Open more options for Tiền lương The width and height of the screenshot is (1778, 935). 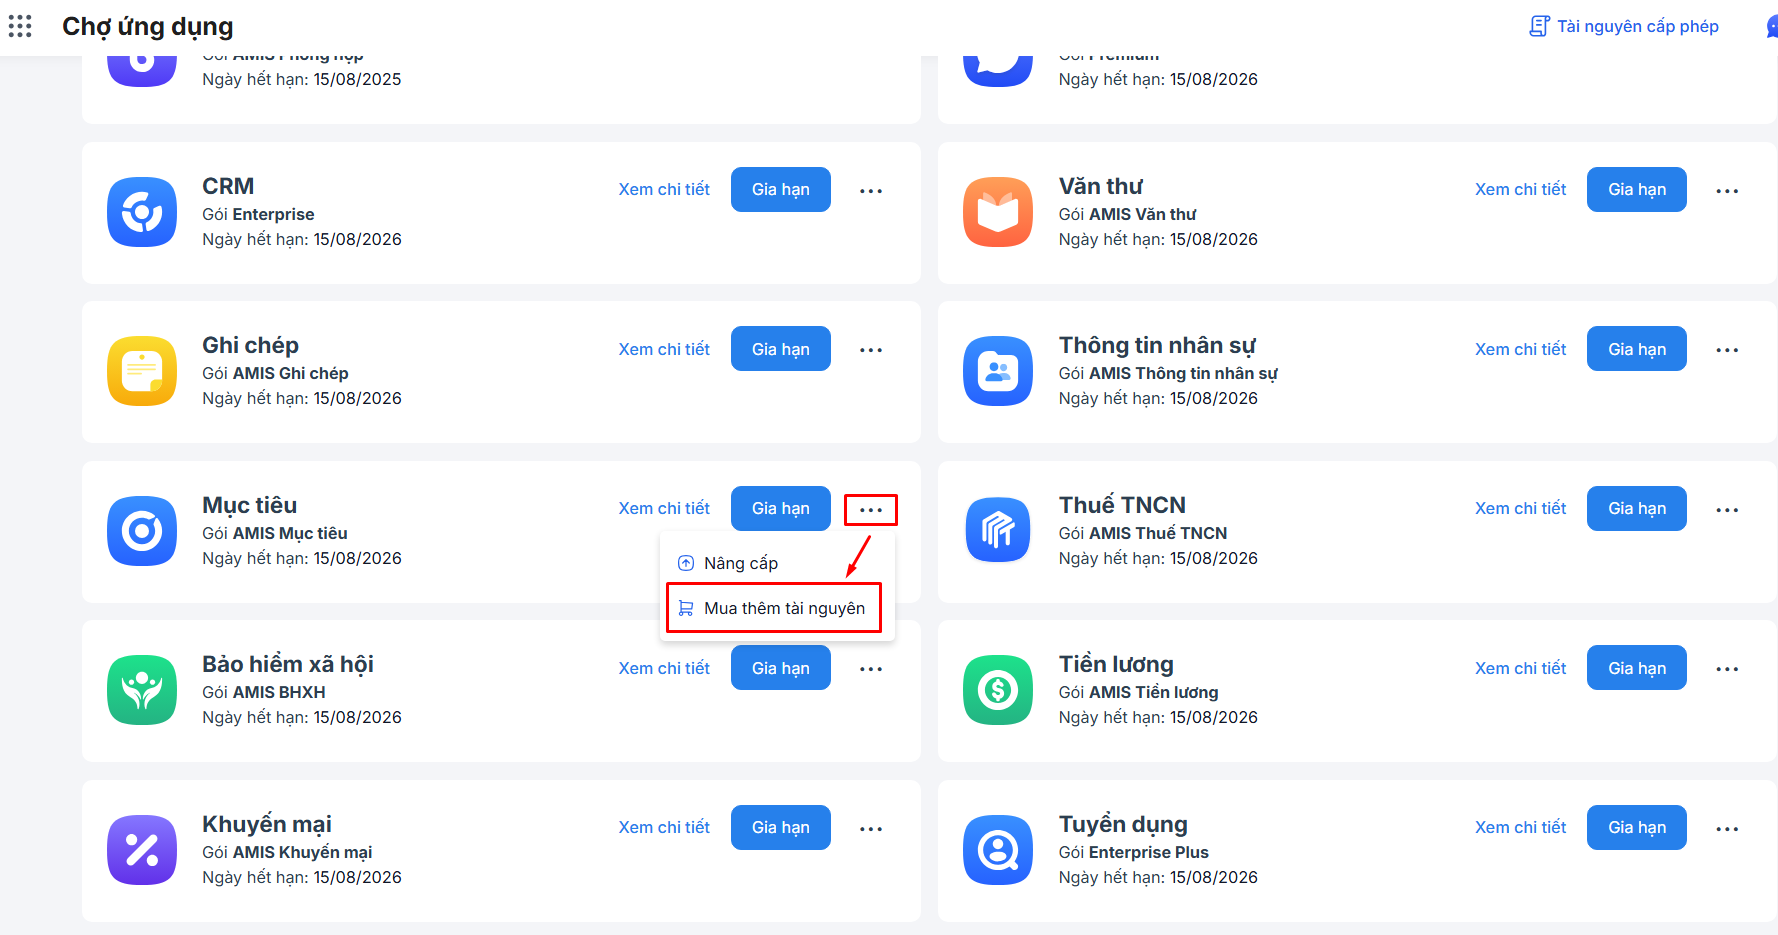1727,669
